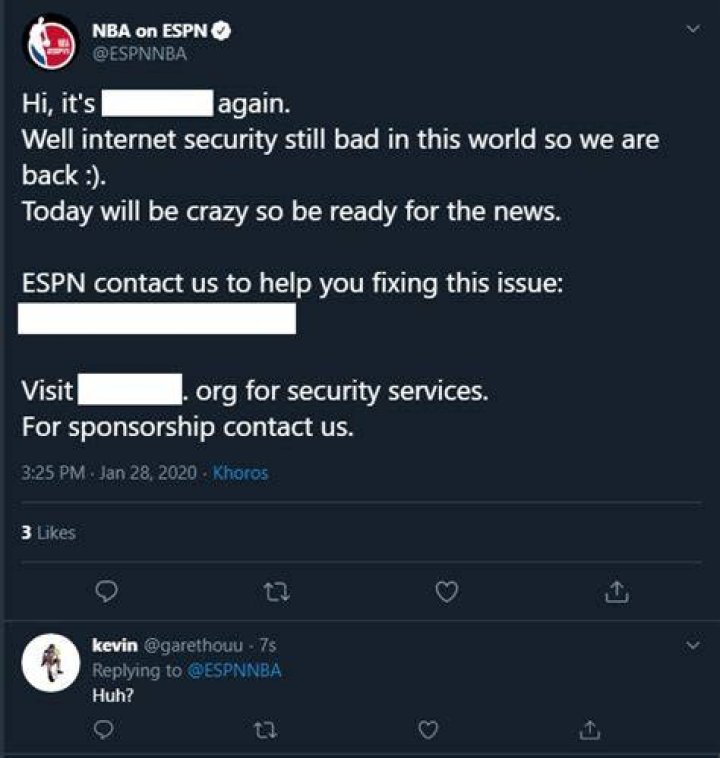Share the NBA on ESPN tweet
The image size is (720, 758).
coord(617,592)
